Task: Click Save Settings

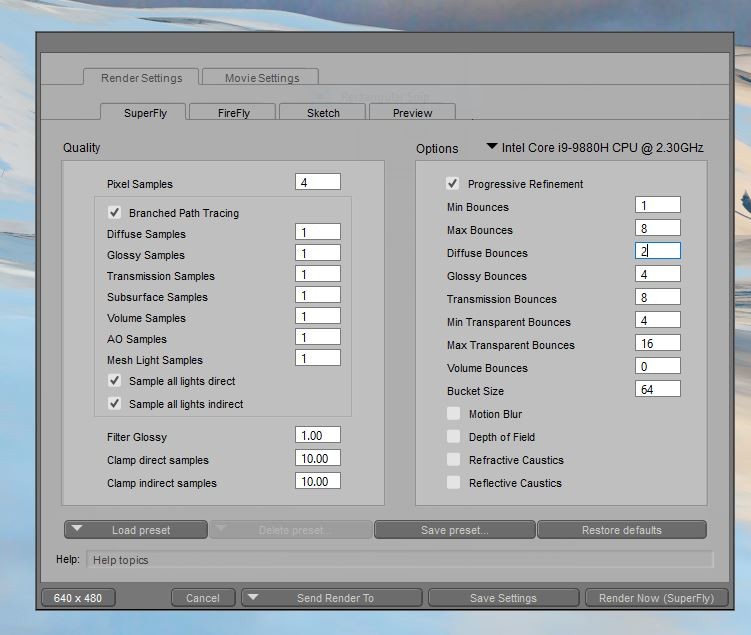Action: [503, 598]
